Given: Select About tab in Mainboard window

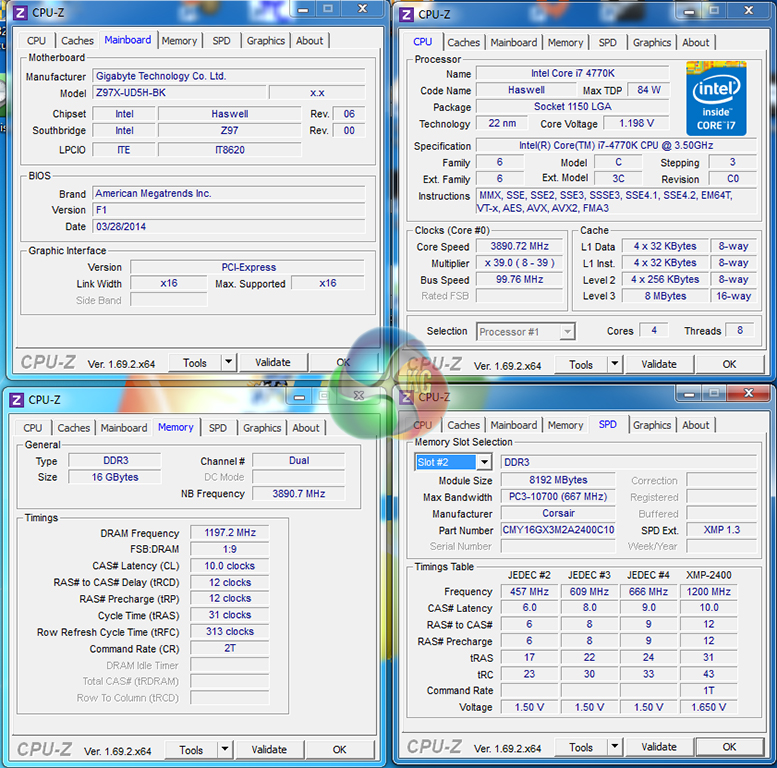Looking at the screenshot, I should coord(309,41).
